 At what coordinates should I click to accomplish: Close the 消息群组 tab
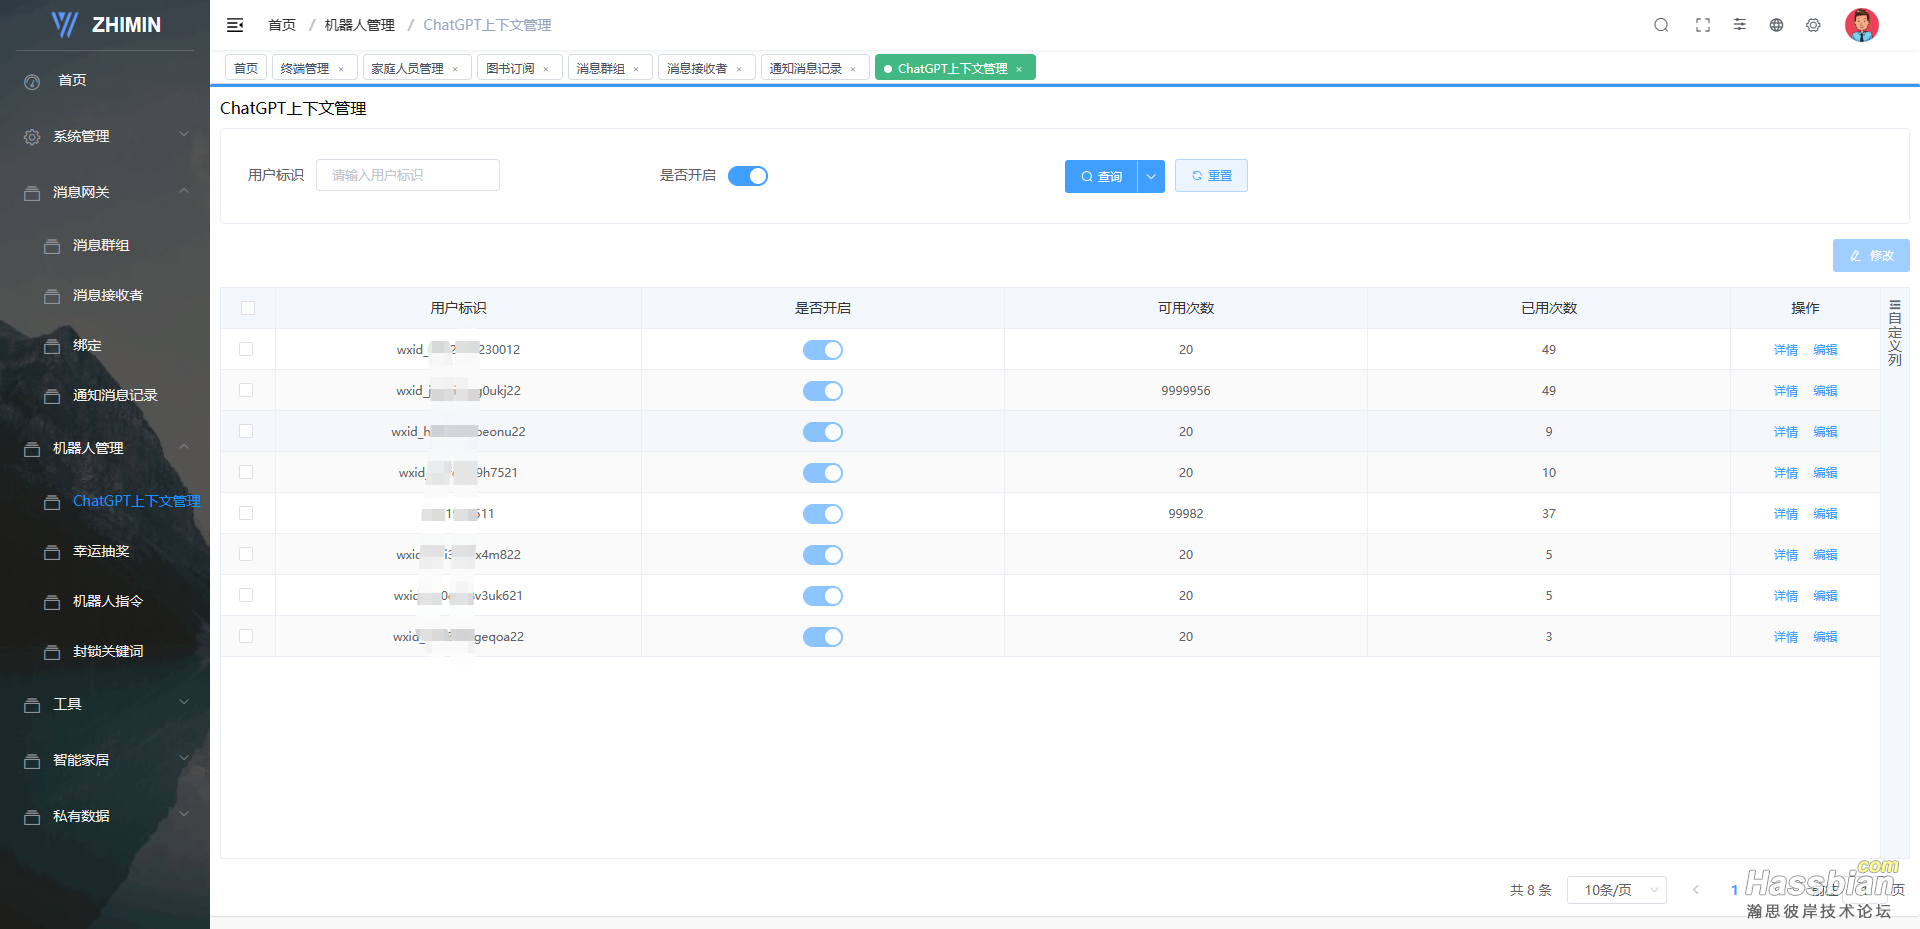tap(636, 69)
